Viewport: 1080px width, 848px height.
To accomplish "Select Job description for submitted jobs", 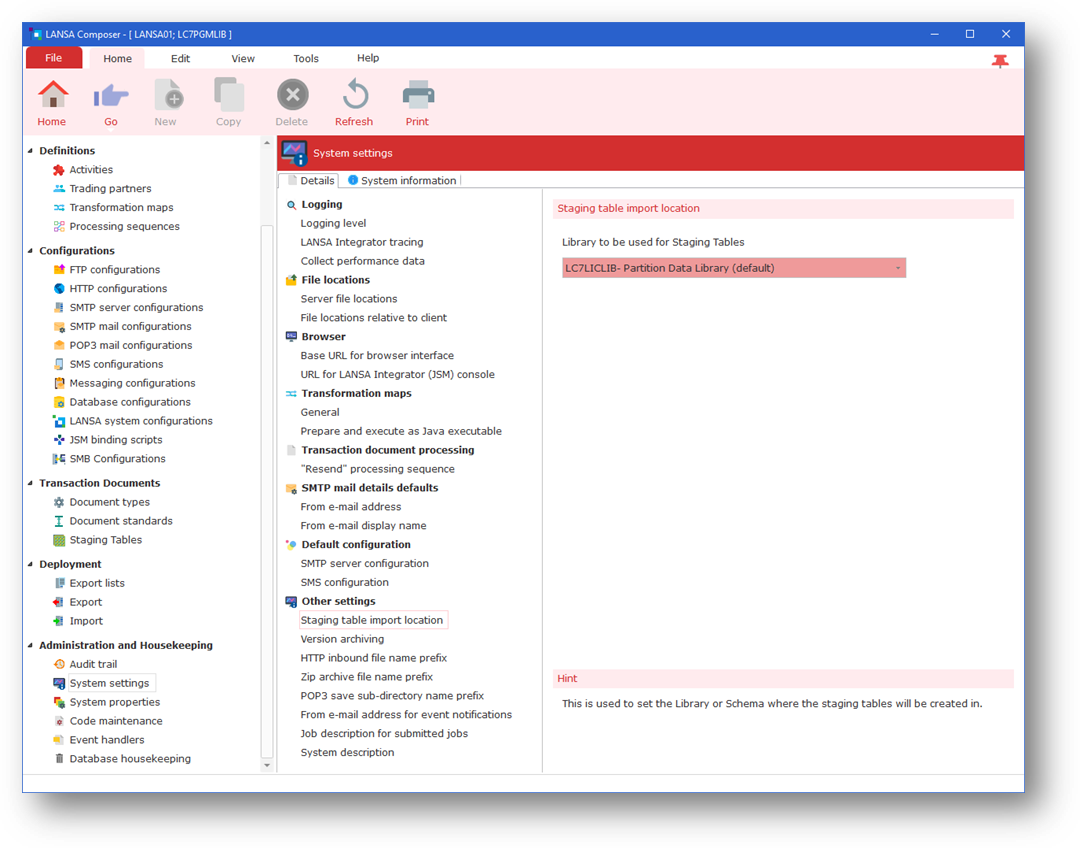I will pyautogui.click(x=384, y=734).
